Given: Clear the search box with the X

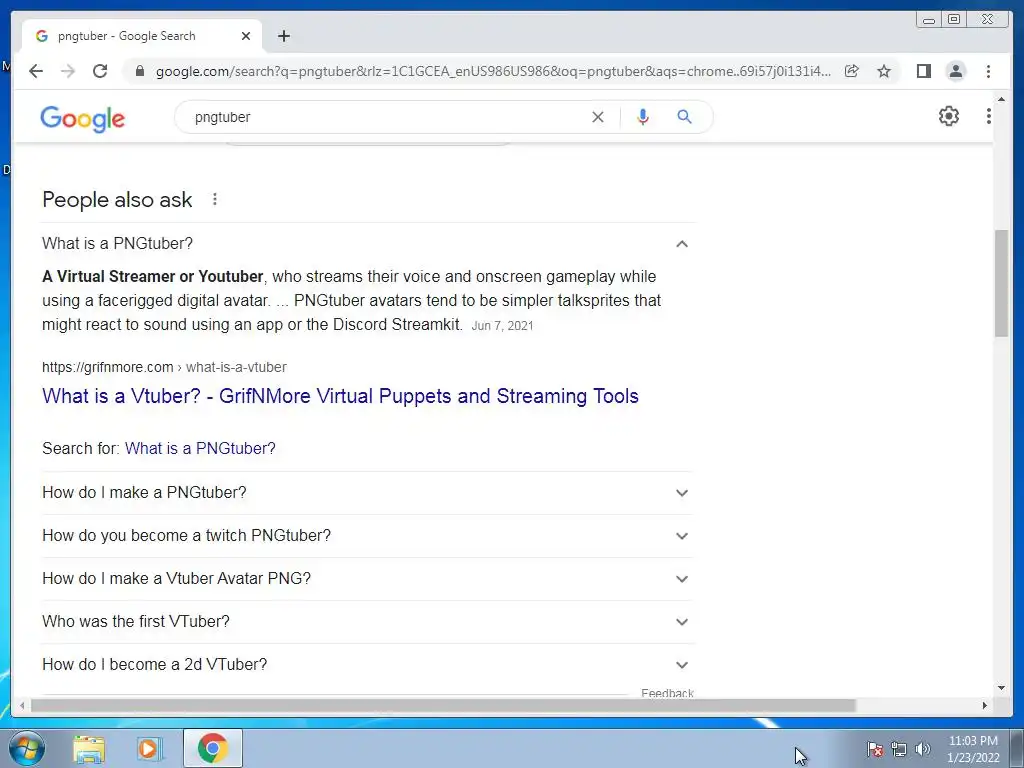Looking at the screenshot, I should pos(598,117).
